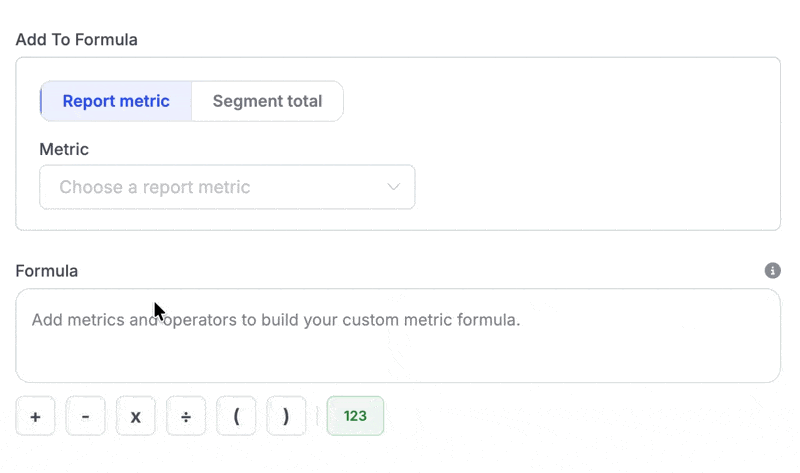
Task: Switch to the Report metric option
Action: coord(116,101)
